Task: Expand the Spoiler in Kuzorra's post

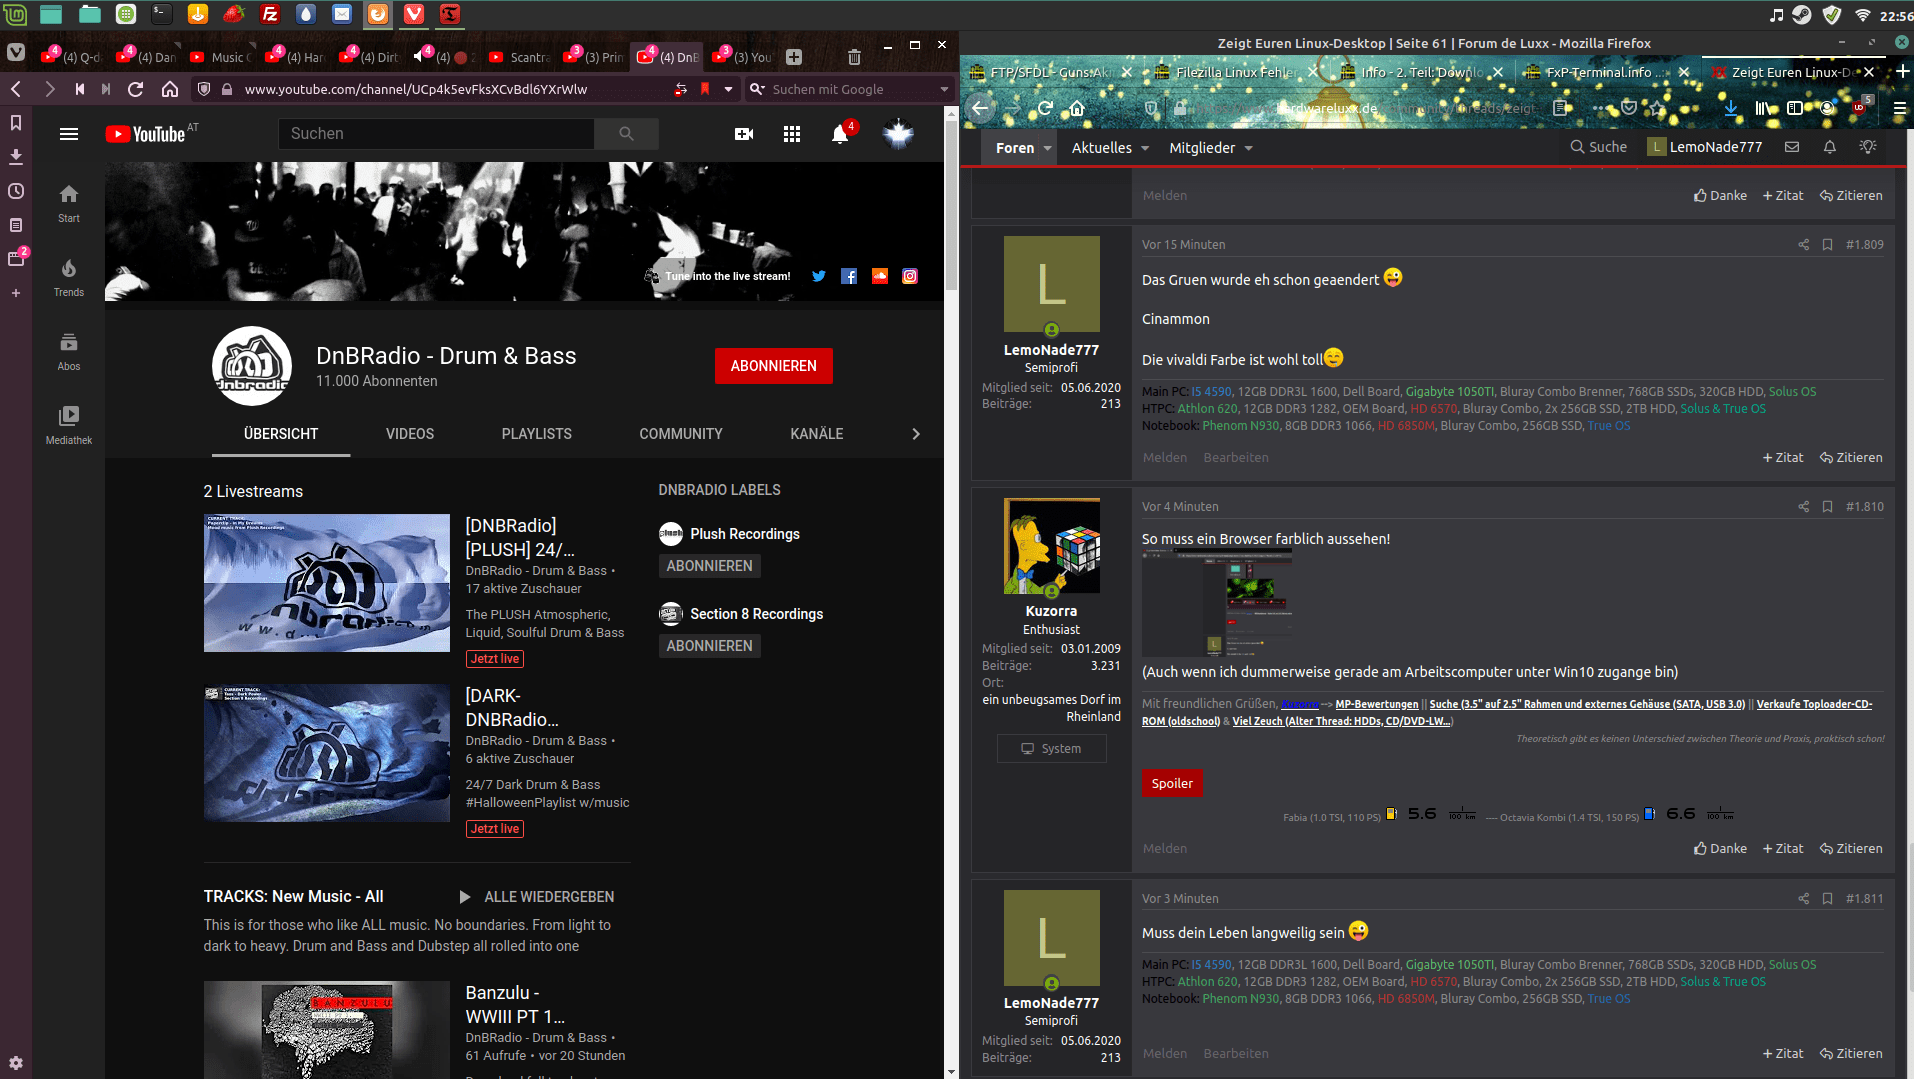Action: [1172, 783]
